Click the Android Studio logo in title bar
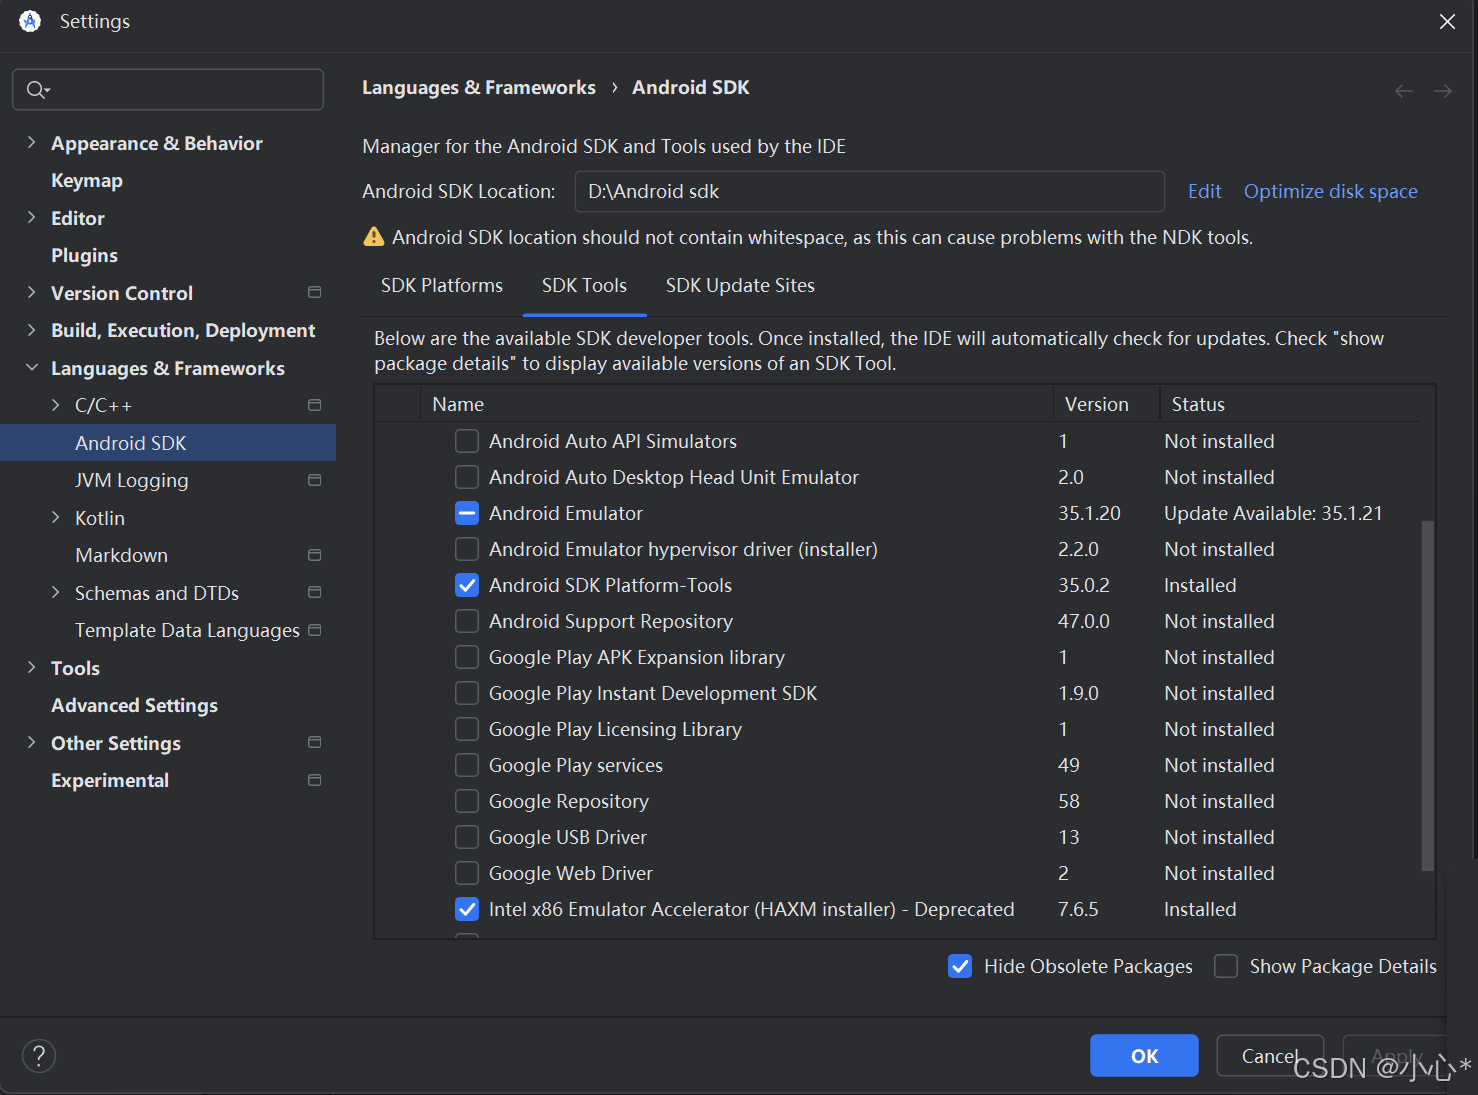 pos(30,21)
